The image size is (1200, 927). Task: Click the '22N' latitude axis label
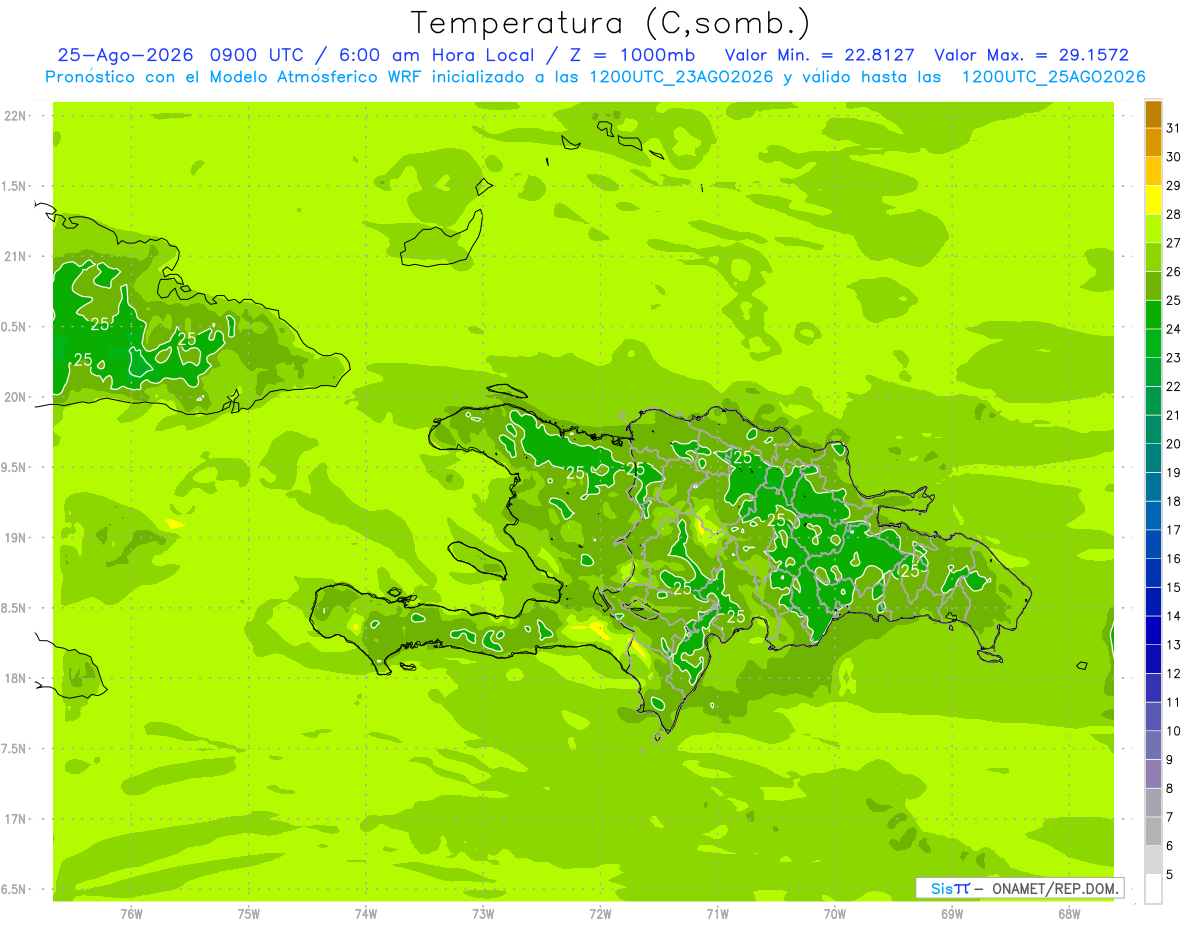click(16, 116)
